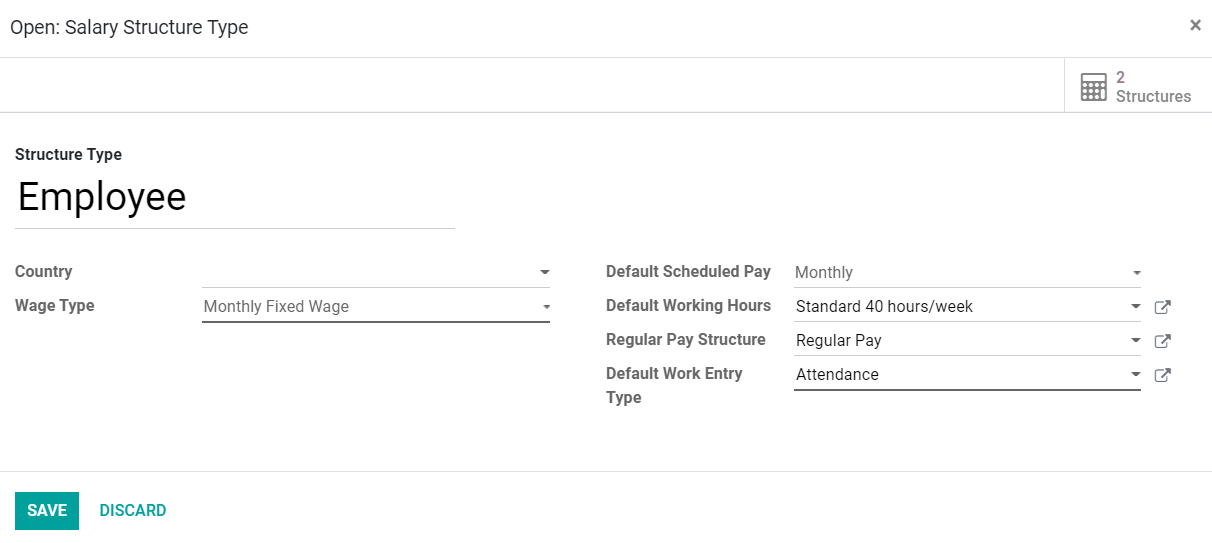1212x543 pixels.
Task: Open the Wage Type dropdown
Action: coord(546,307)
